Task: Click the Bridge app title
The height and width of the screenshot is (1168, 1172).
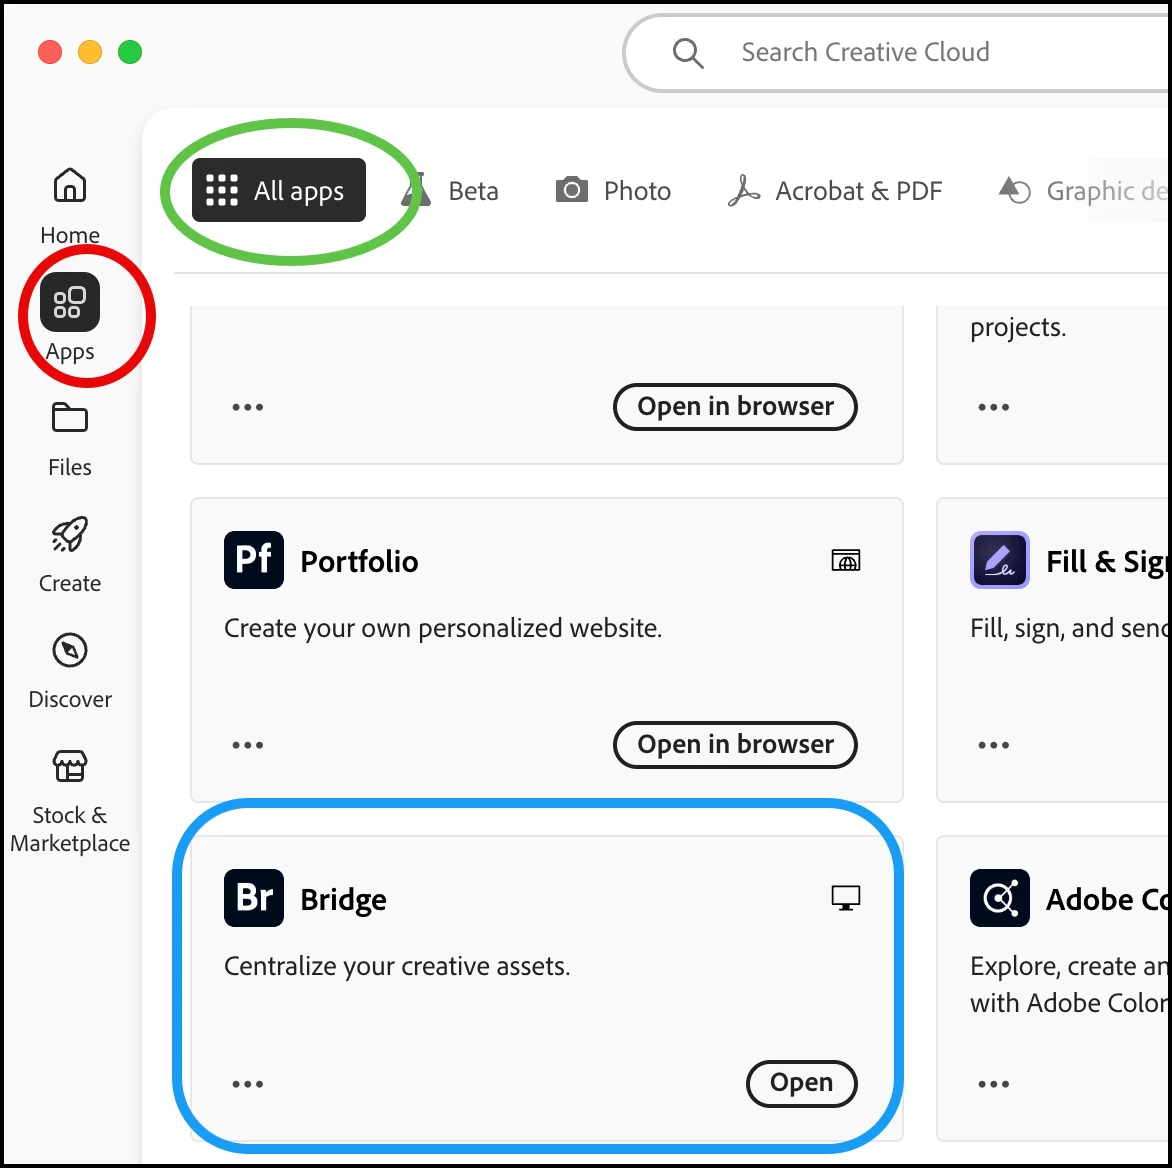Action: [x=343, y=900]
